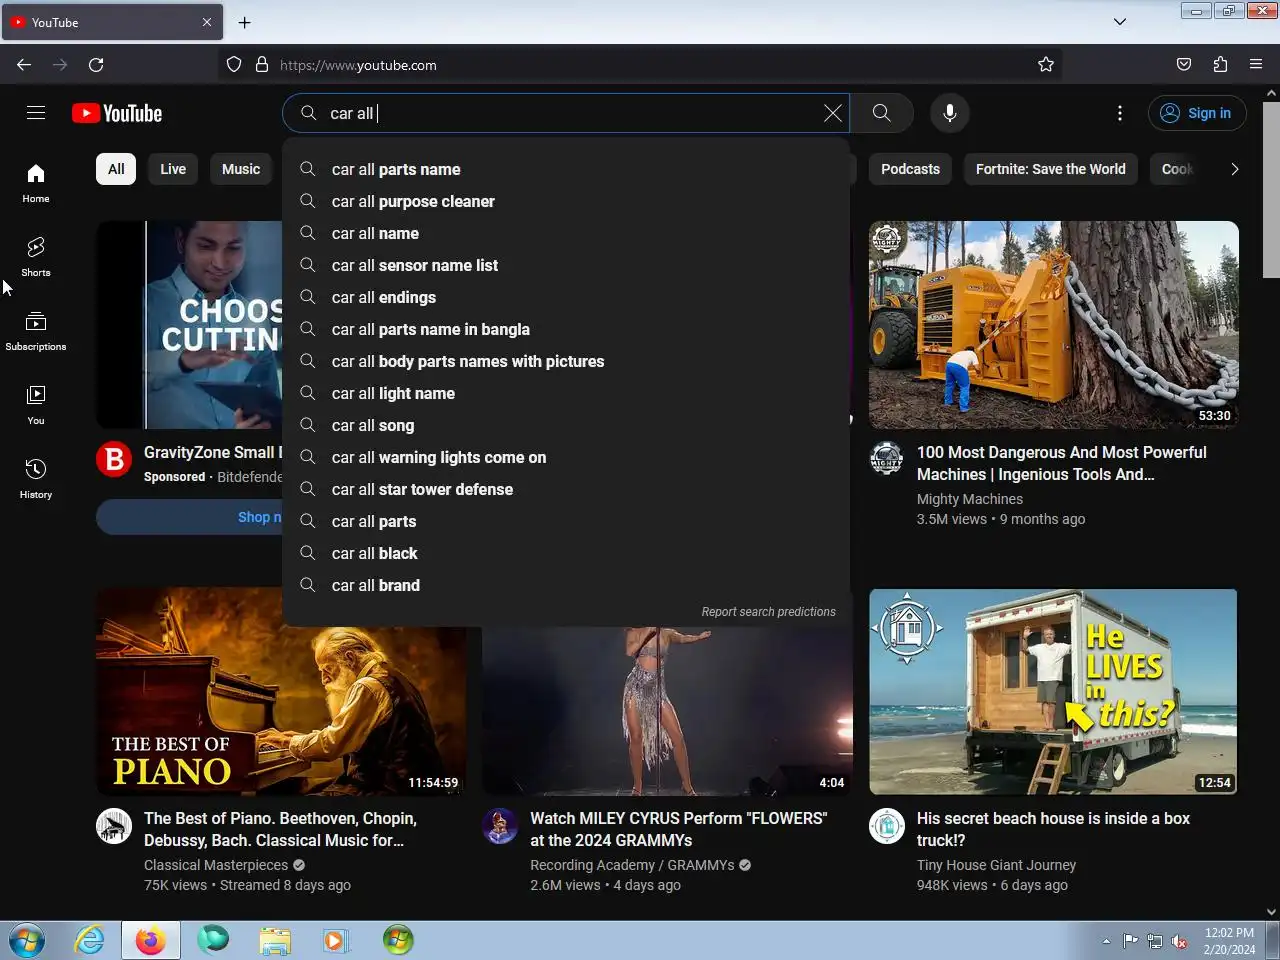
Task: Select the Podcasts filter chip
Action: tap(910, 169)
